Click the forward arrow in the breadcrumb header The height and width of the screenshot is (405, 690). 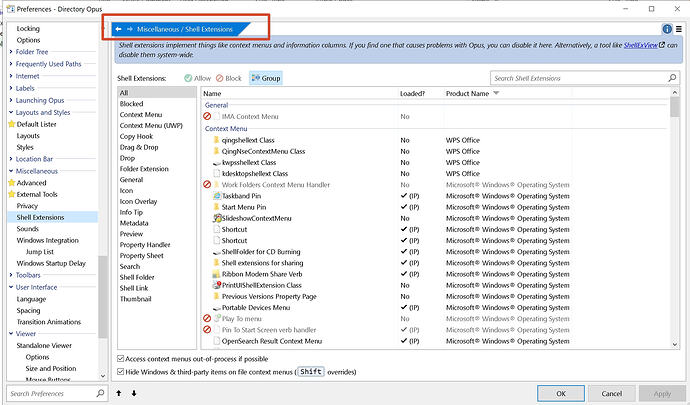tap(131, 30)
